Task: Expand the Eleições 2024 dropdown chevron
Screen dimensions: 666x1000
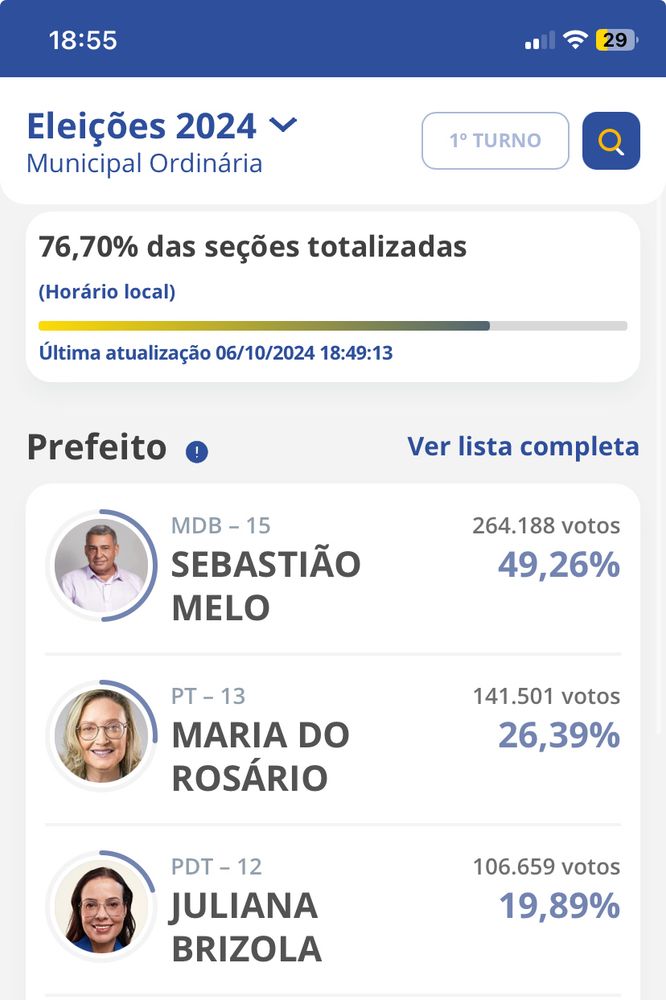Action: (284, 125)
